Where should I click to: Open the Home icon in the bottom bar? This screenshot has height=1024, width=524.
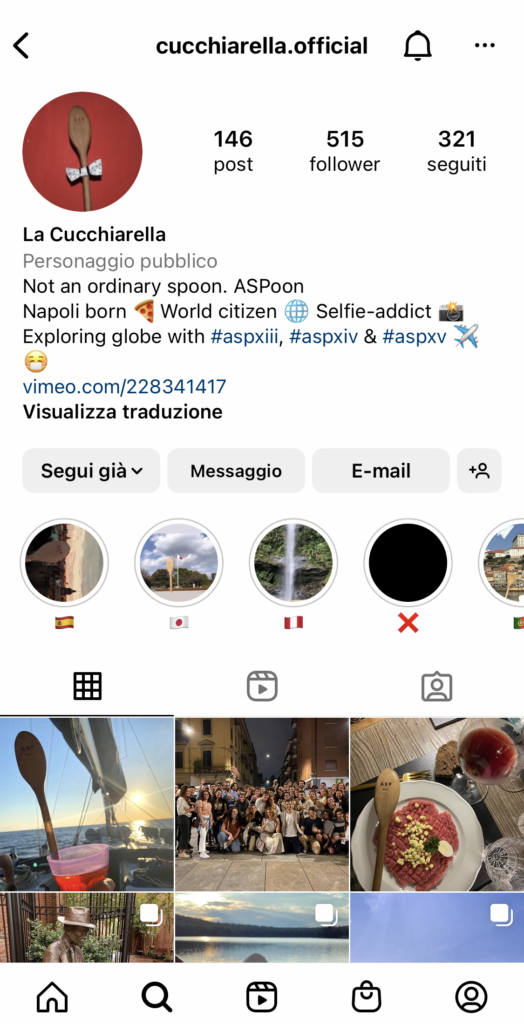click(x=52, y=997)
